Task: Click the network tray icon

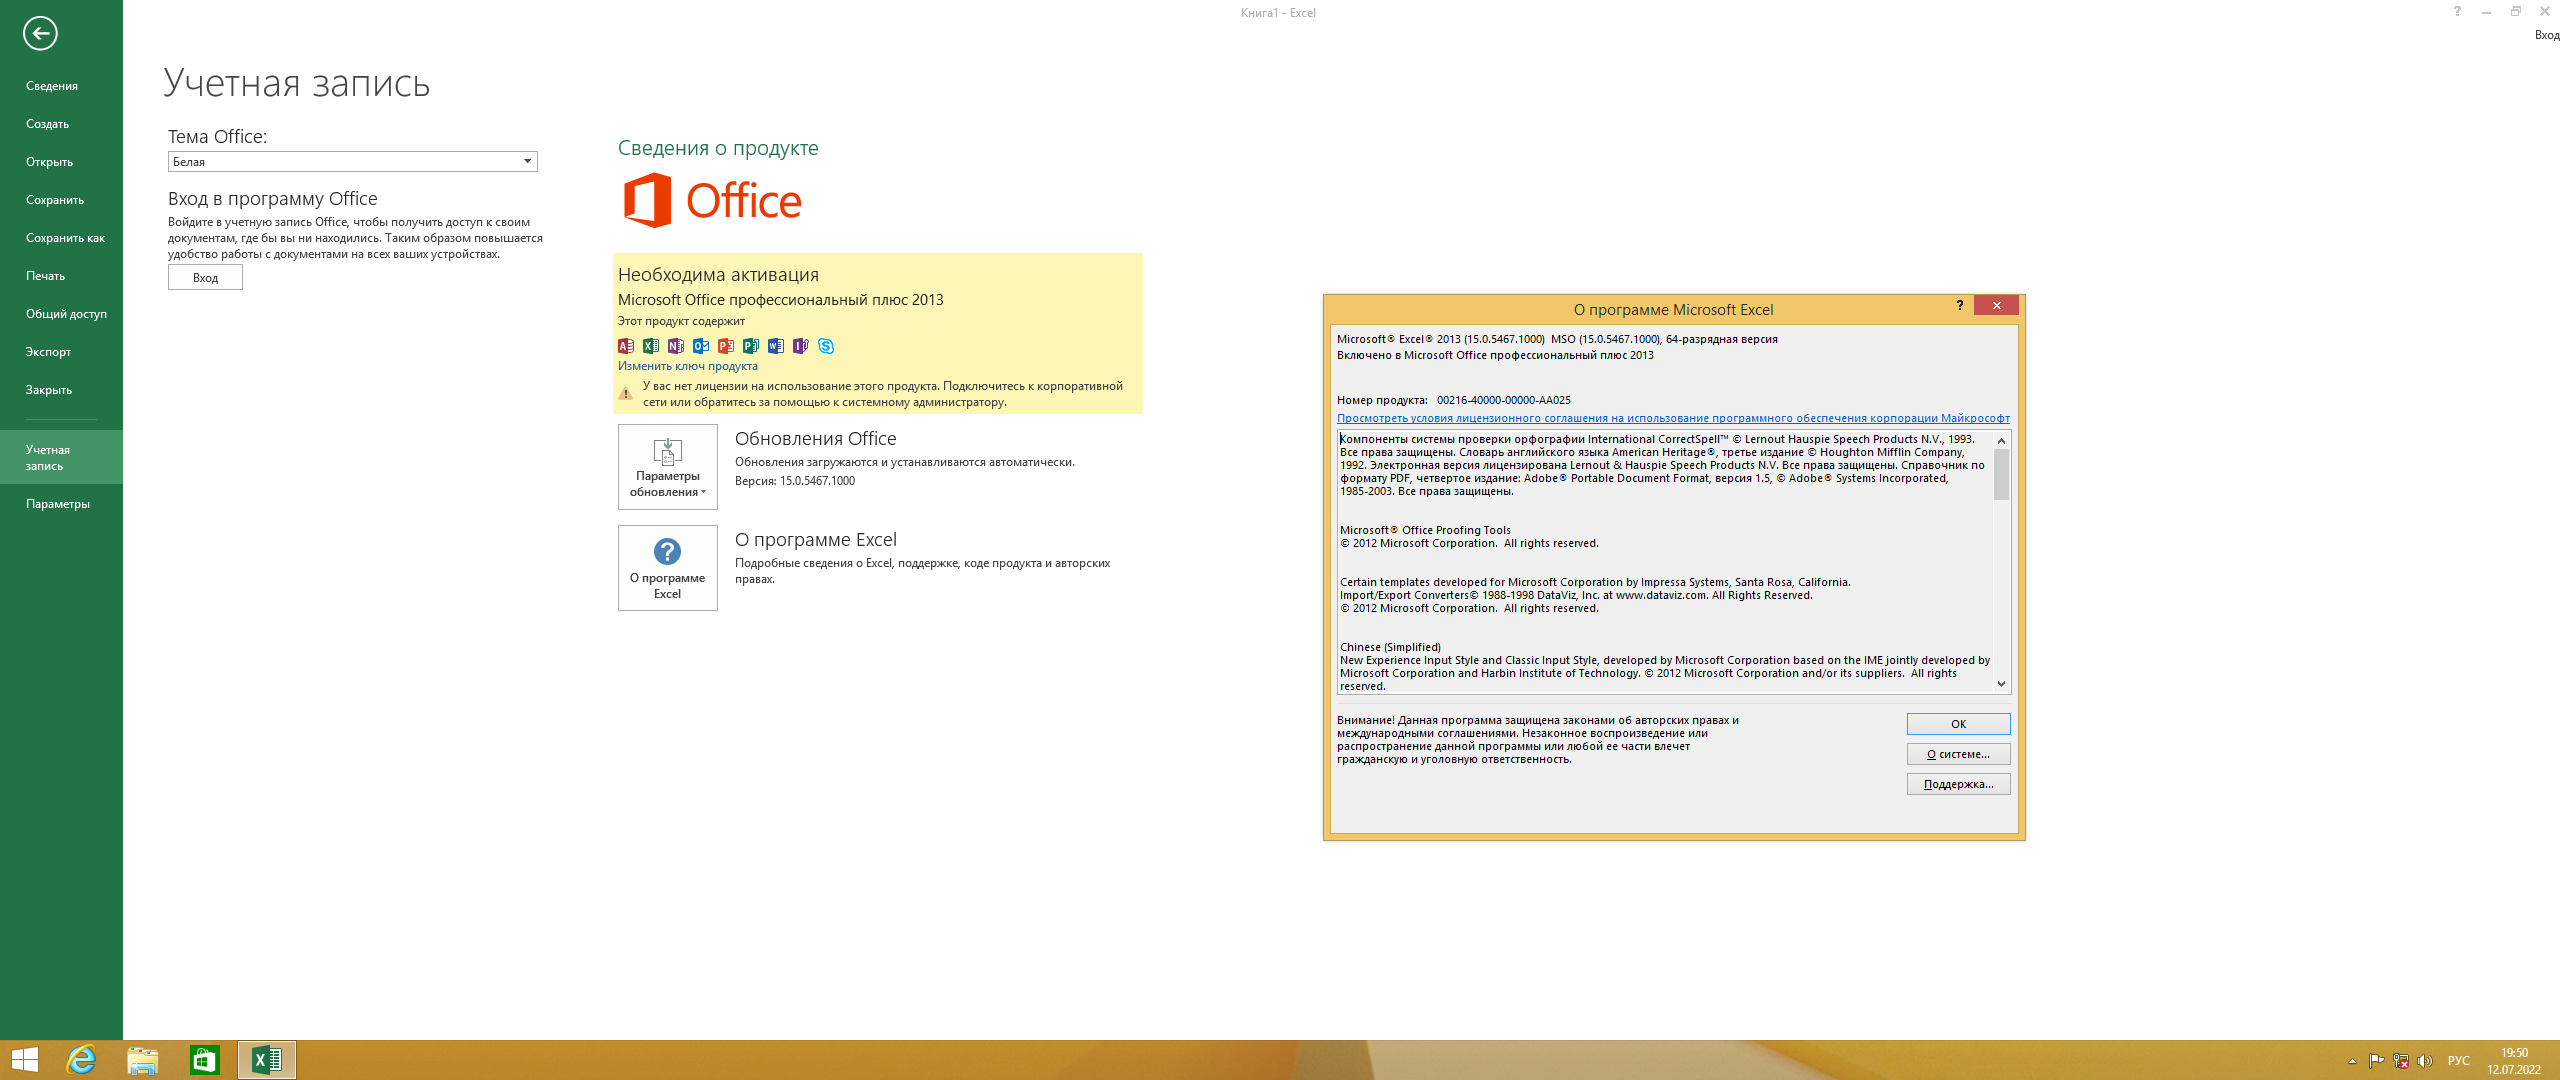Action: [x=2401, y=1061]
